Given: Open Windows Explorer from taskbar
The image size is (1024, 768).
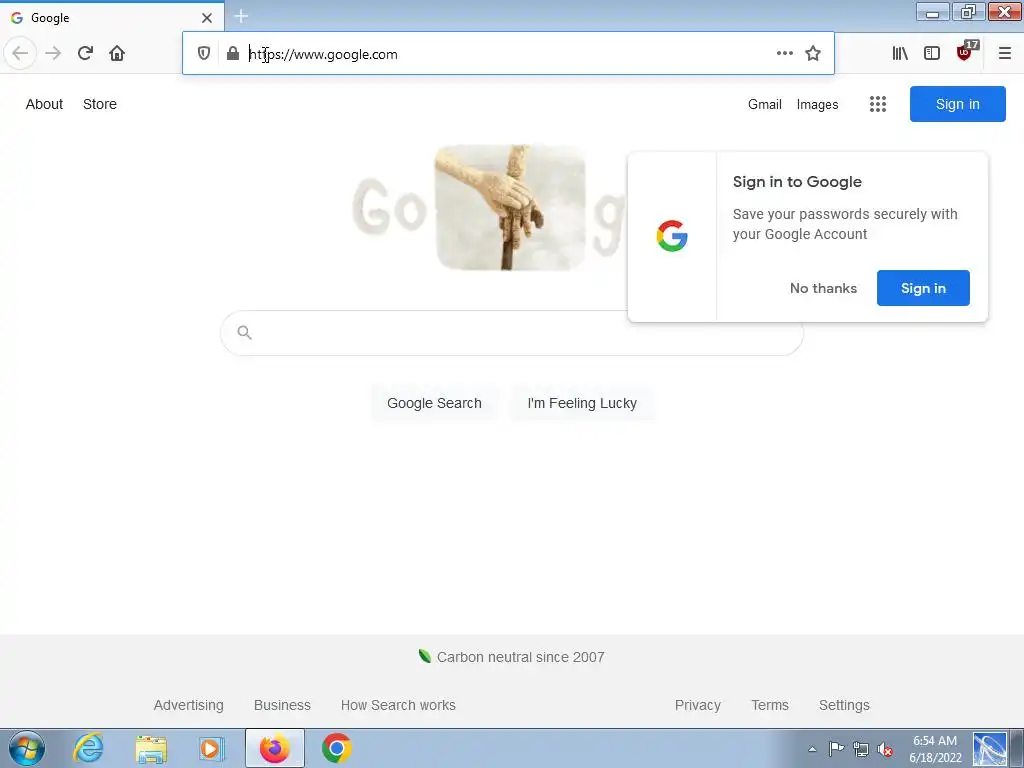Looking at the screenshot, I should [151, 748].
